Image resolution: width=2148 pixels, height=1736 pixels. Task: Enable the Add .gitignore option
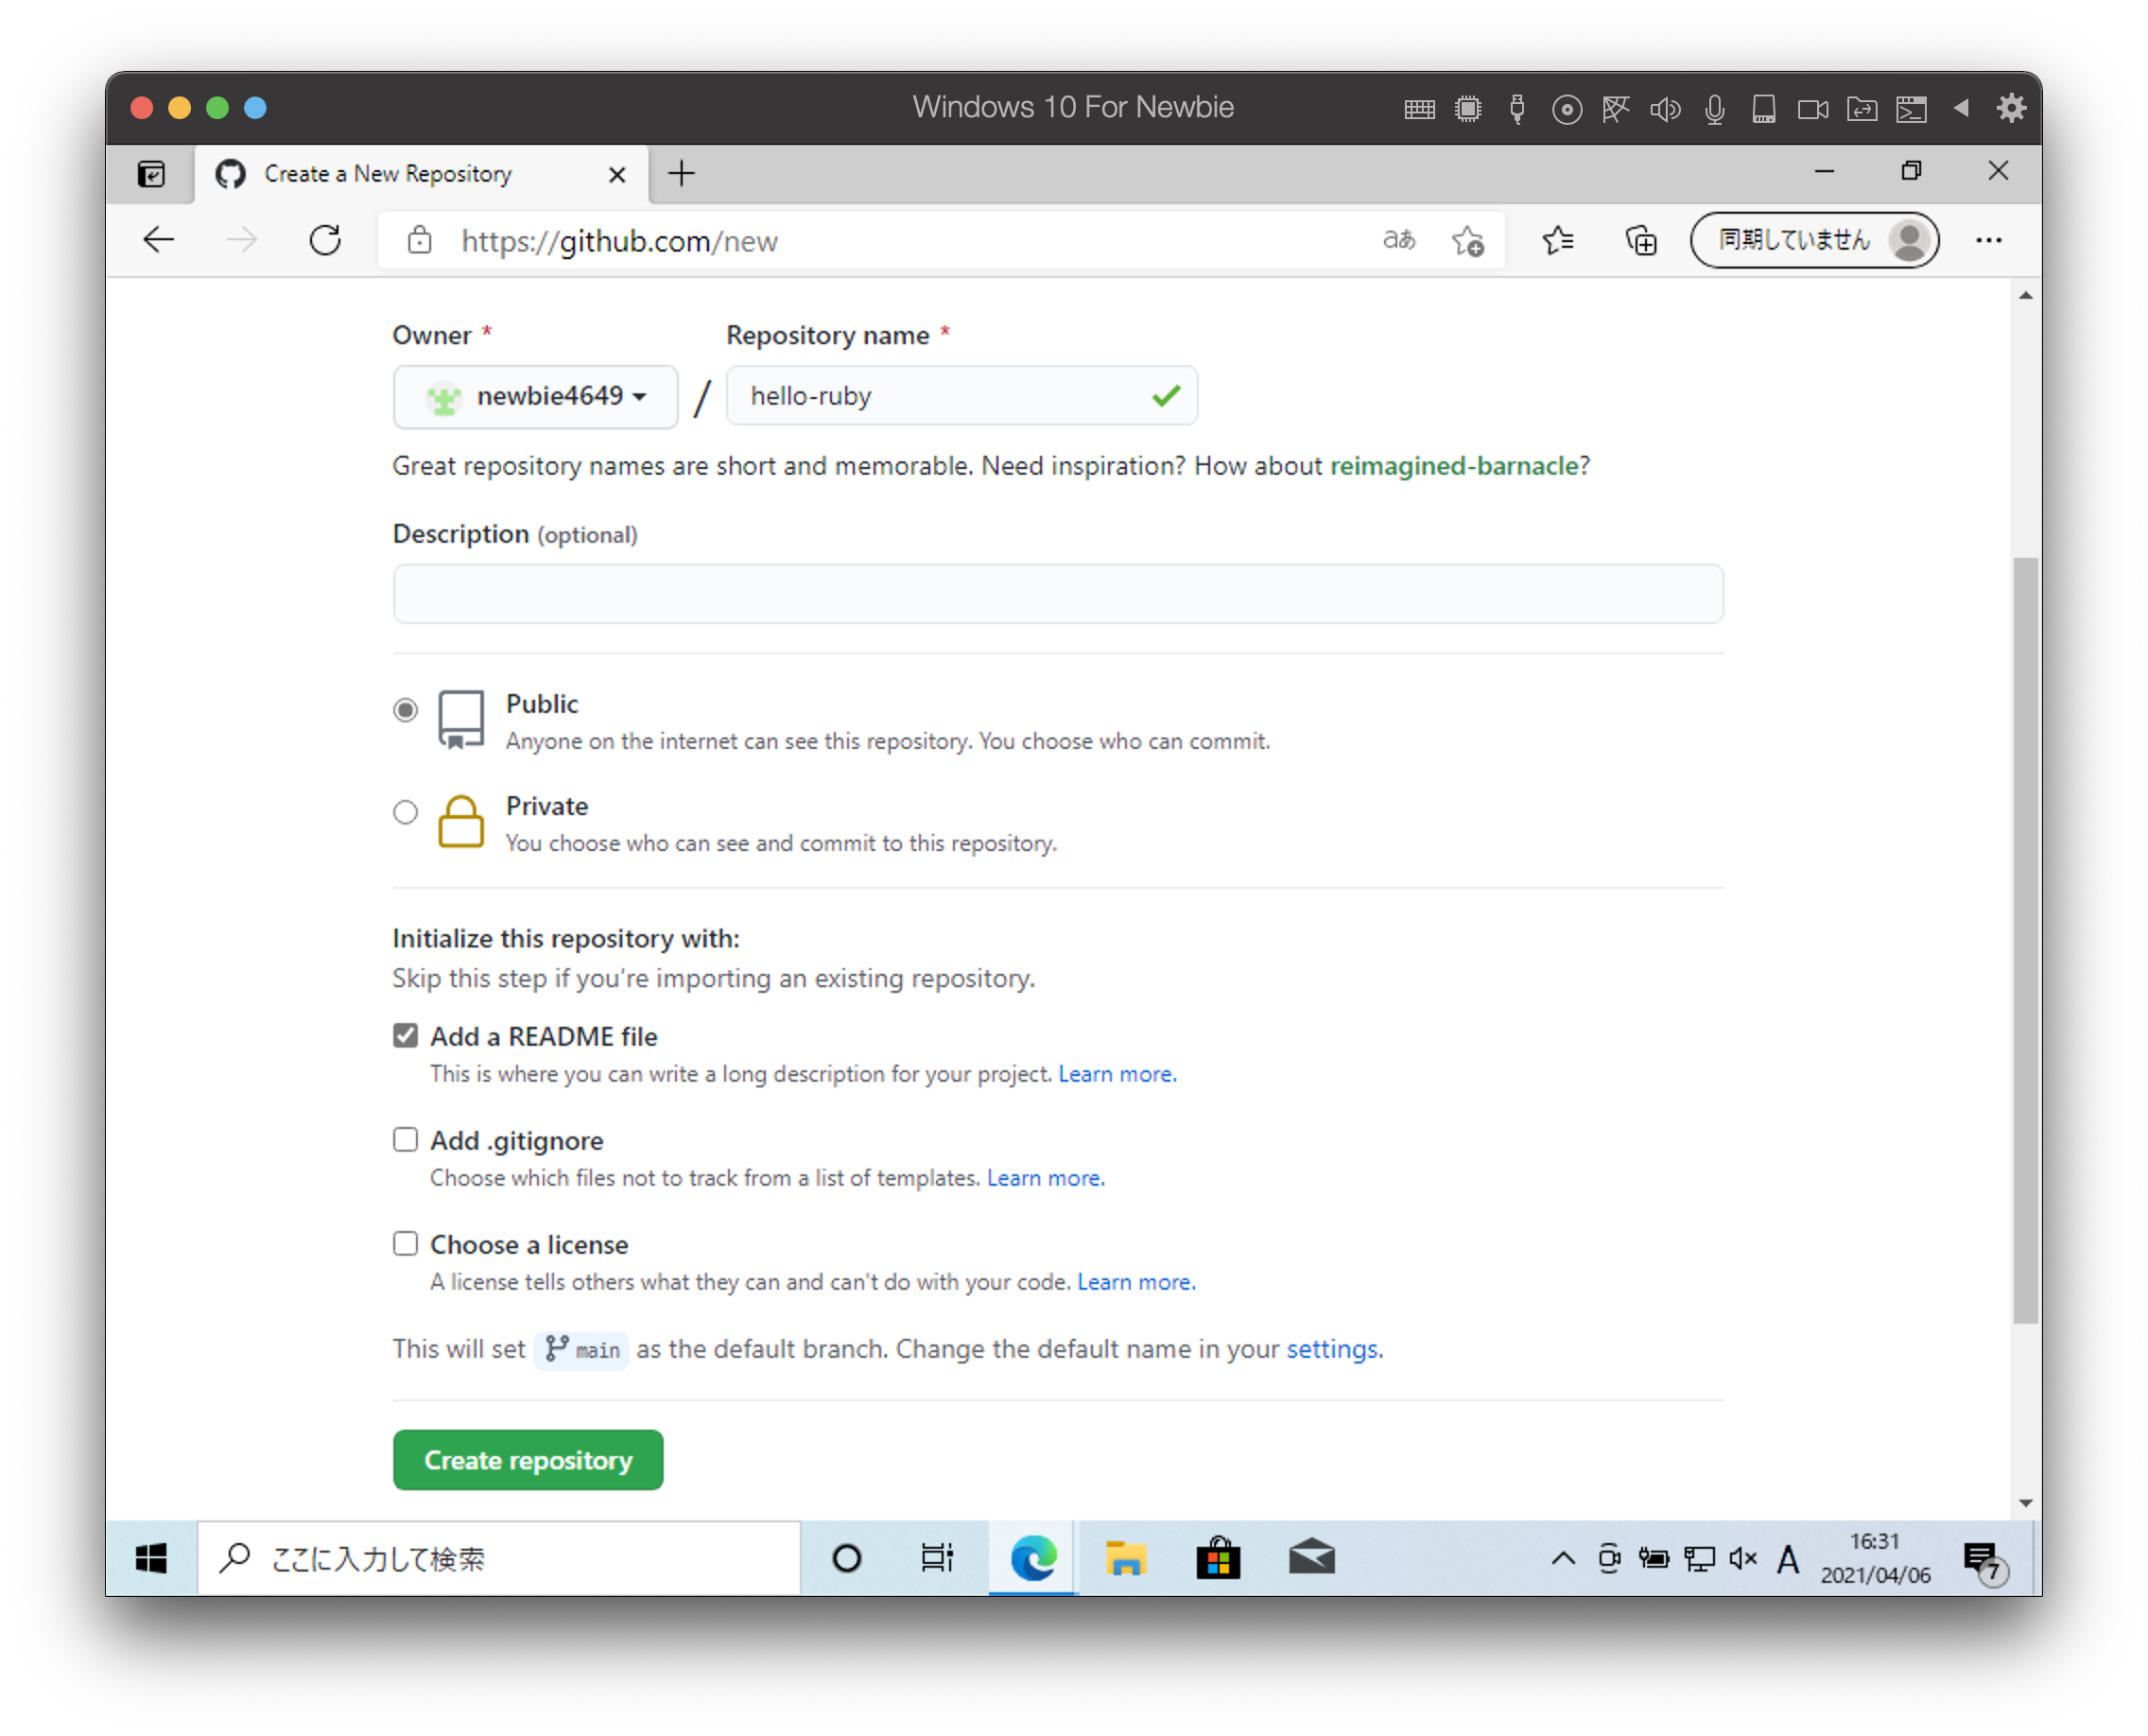[405, 1139]
